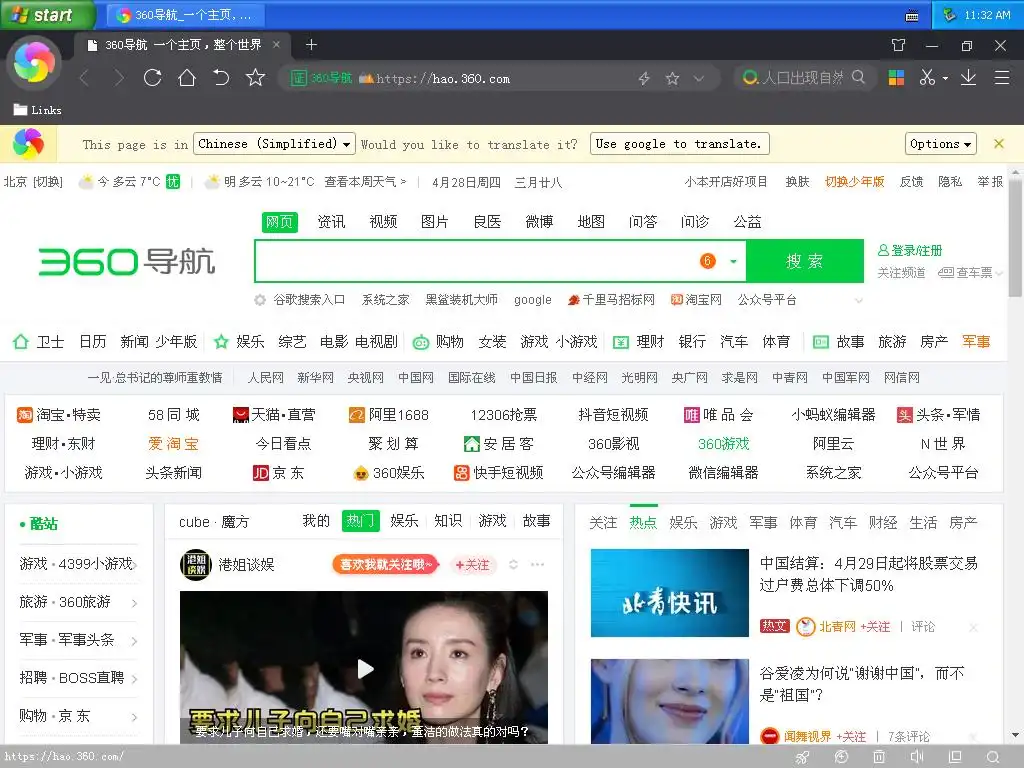Open 北青快讯 news thumbnail
Image resolution: width=1024 pixels, height=768 pixels.
click(669, 592)
